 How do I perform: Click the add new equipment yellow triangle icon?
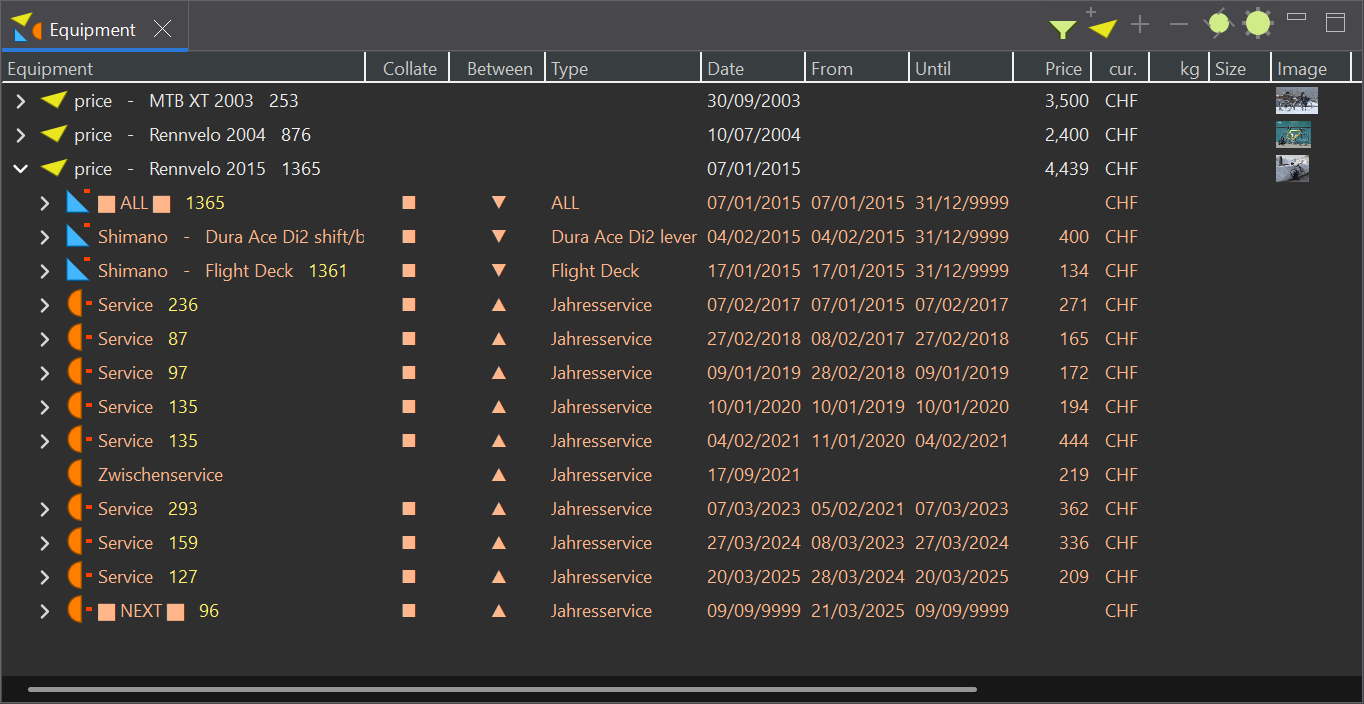(x=1102, y=28)
